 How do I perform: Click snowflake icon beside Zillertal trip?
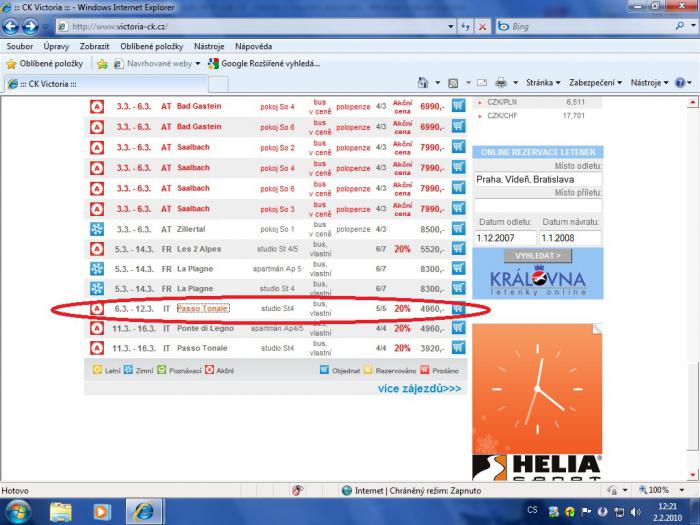point(97,229)
